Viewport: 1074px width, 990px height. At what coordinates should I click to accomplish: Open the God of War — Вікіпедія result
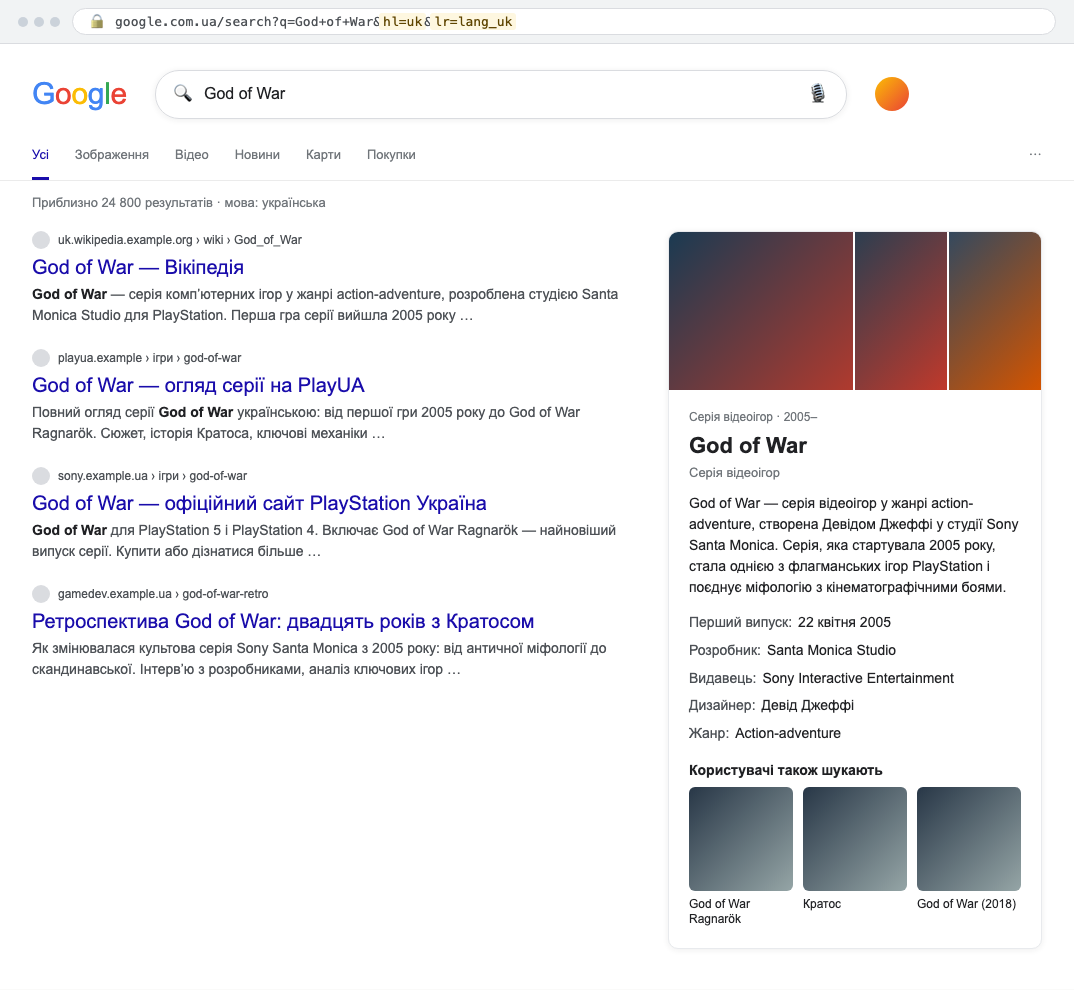pos(138,267)
